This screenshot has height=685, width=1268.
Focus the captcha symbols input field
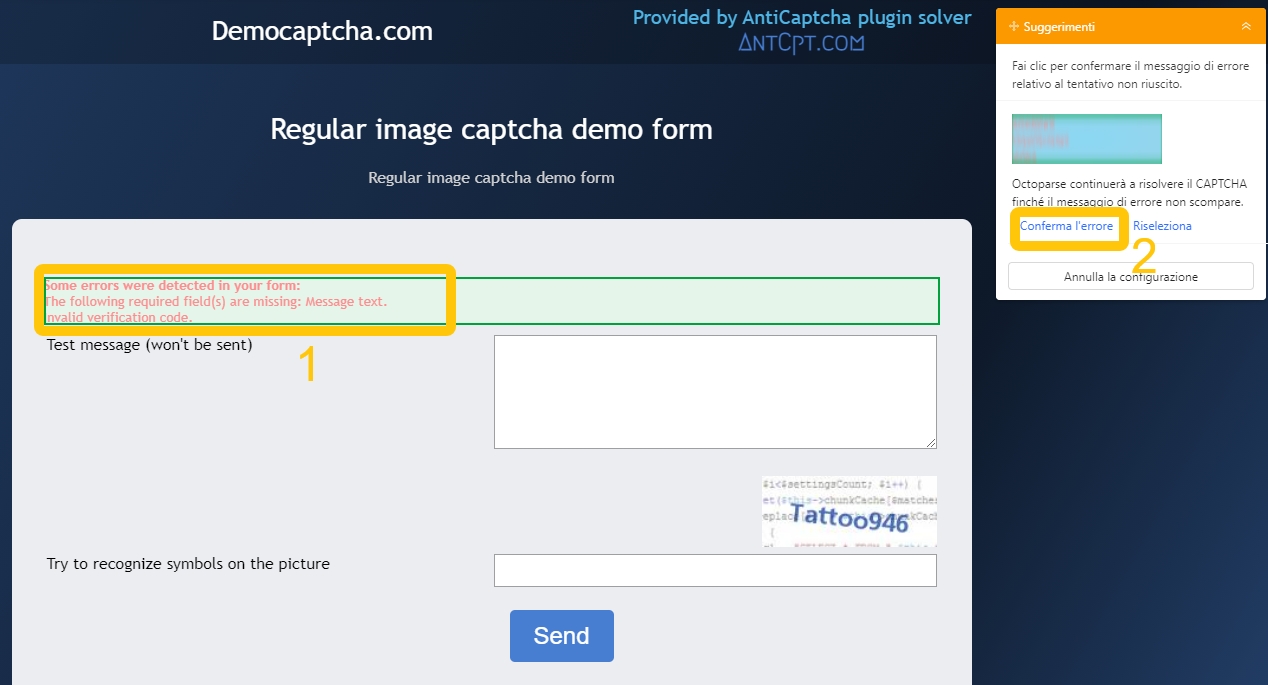(715, 570)
